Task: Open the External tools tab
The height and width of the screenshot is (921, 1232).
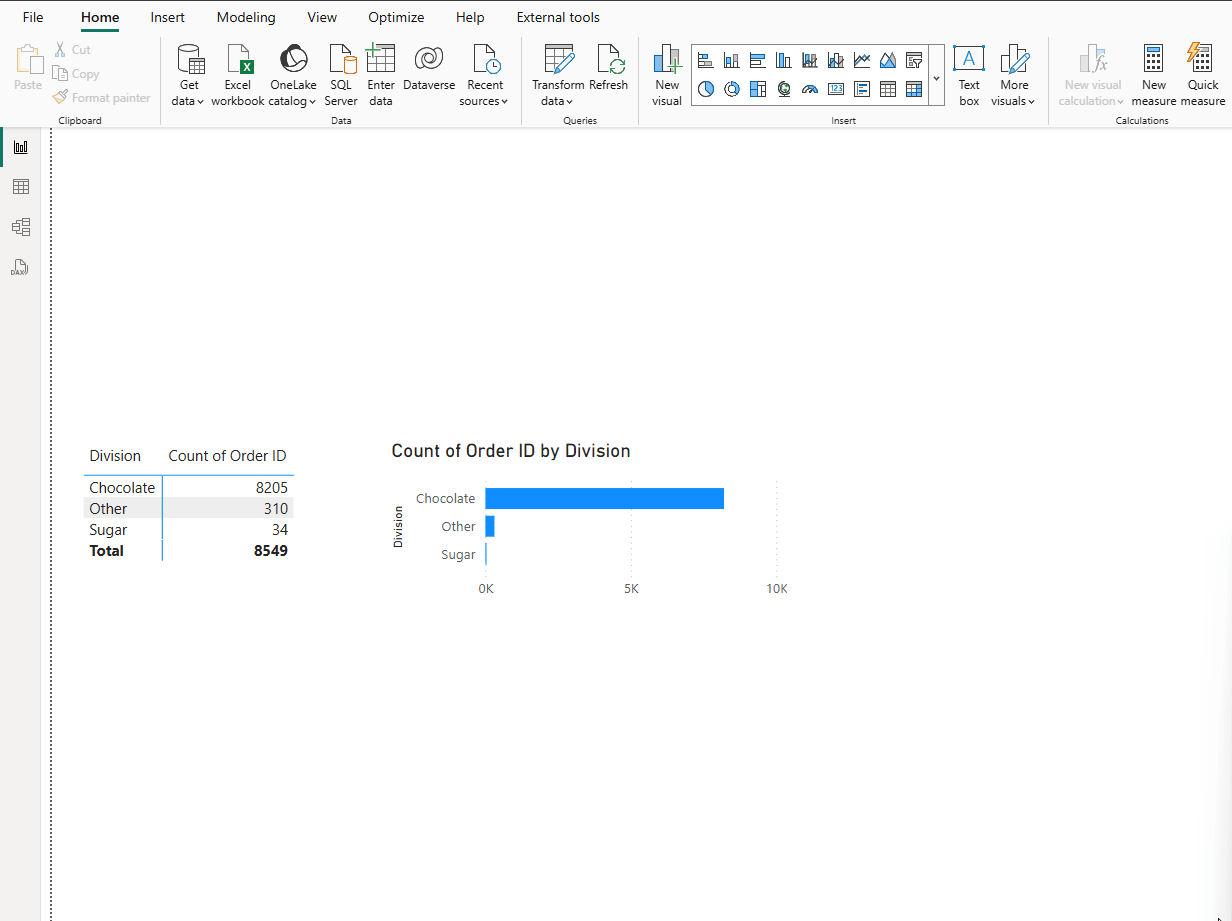Action: [x=558, y=17]
